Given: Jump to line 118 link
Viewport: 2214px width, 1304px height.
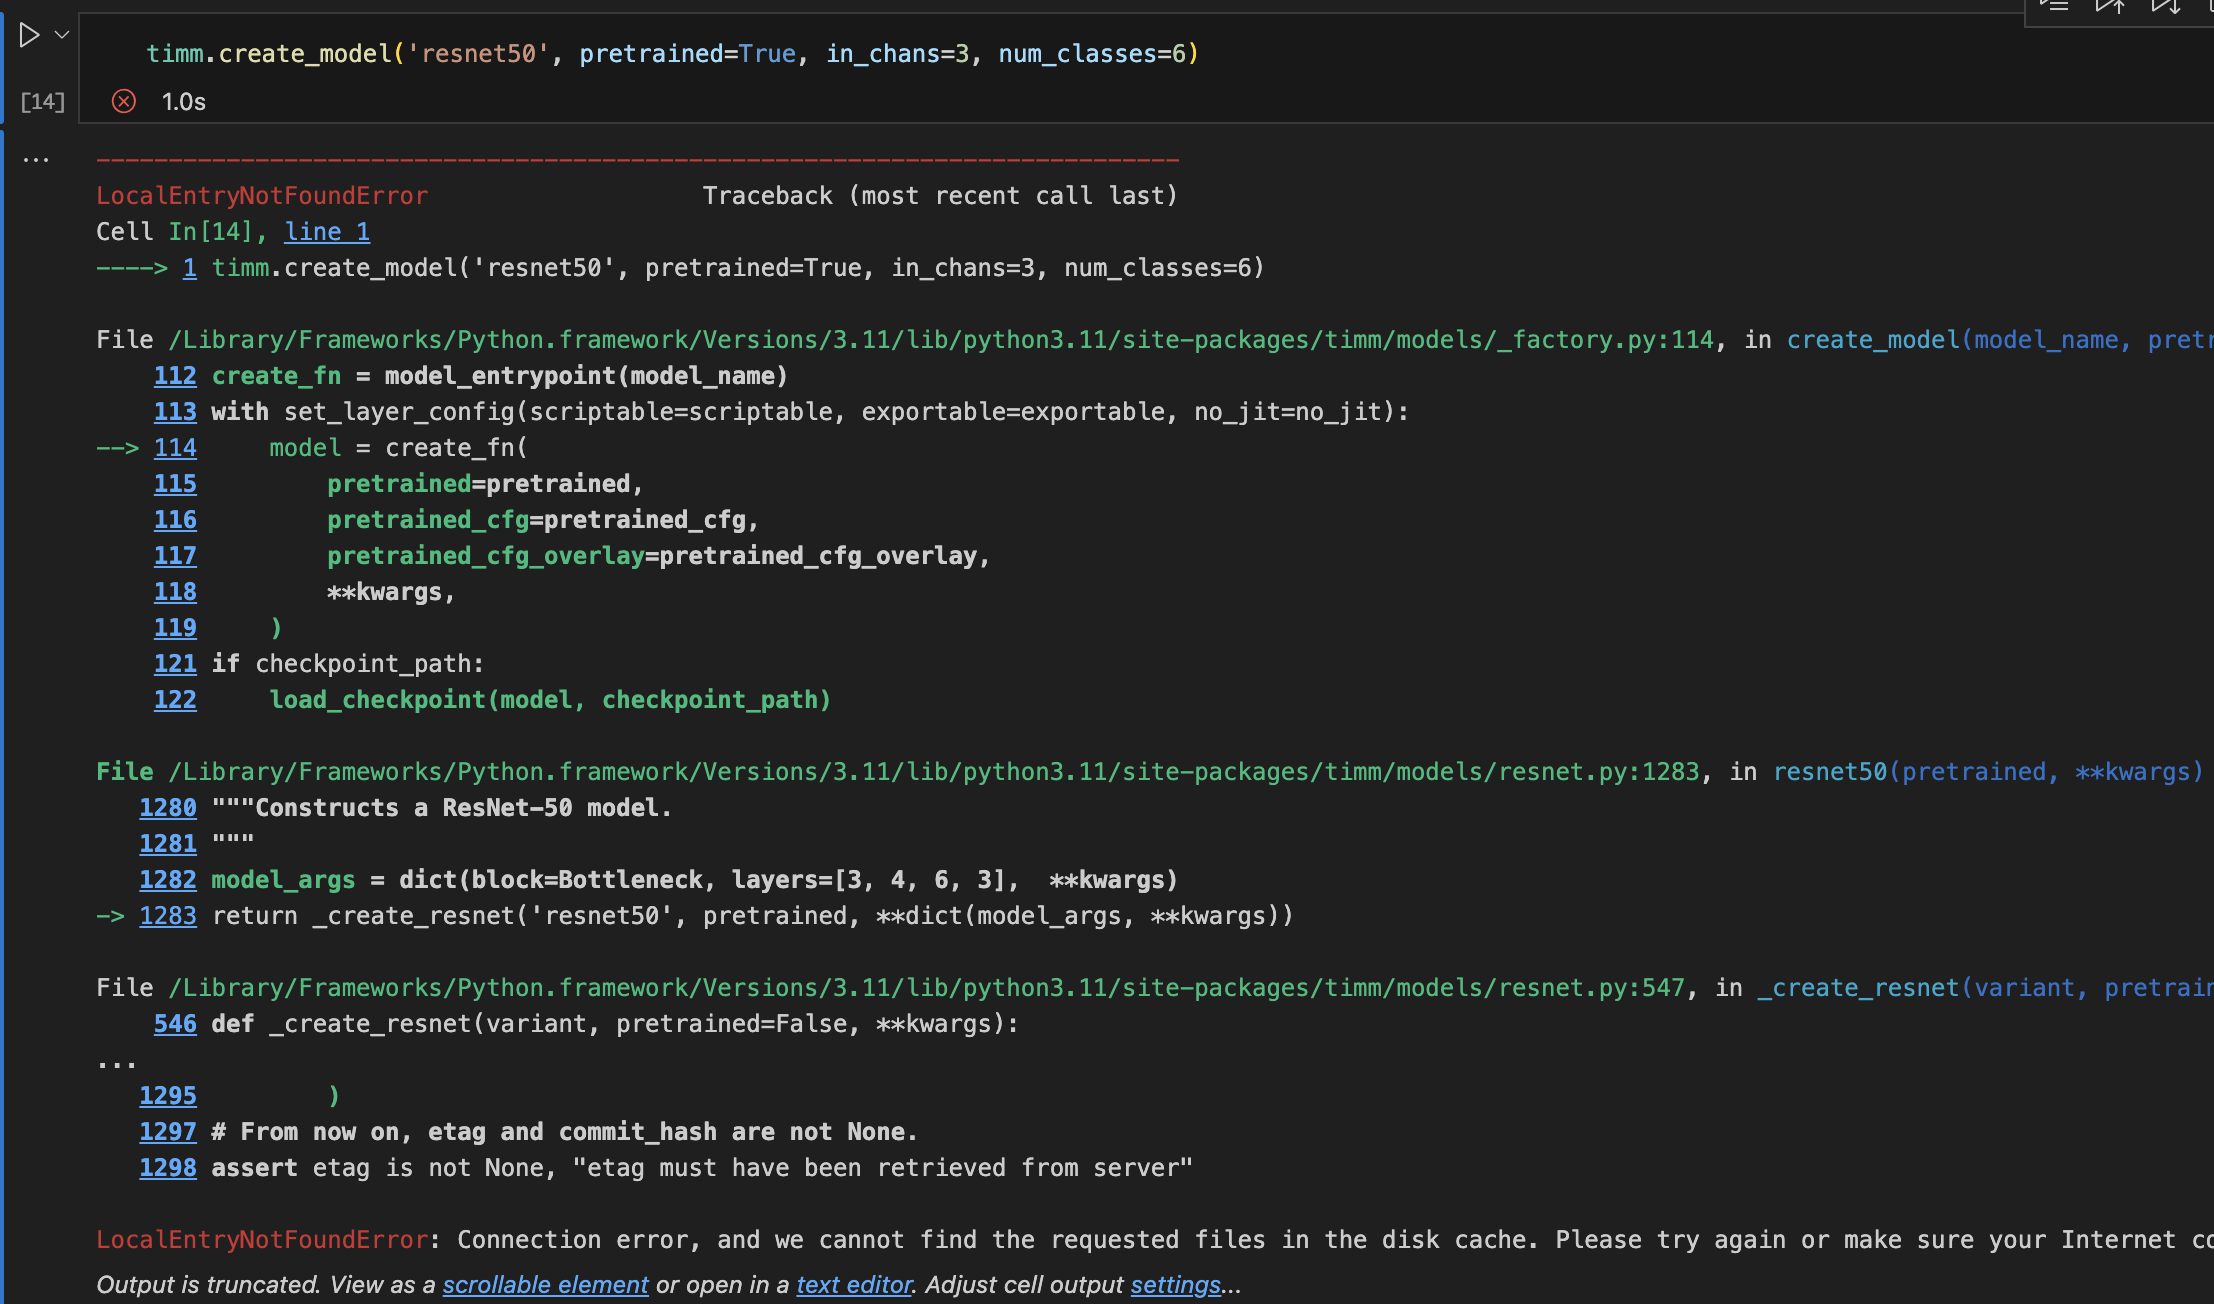Looking at the screenshot, I should click(x=175, y=592).
